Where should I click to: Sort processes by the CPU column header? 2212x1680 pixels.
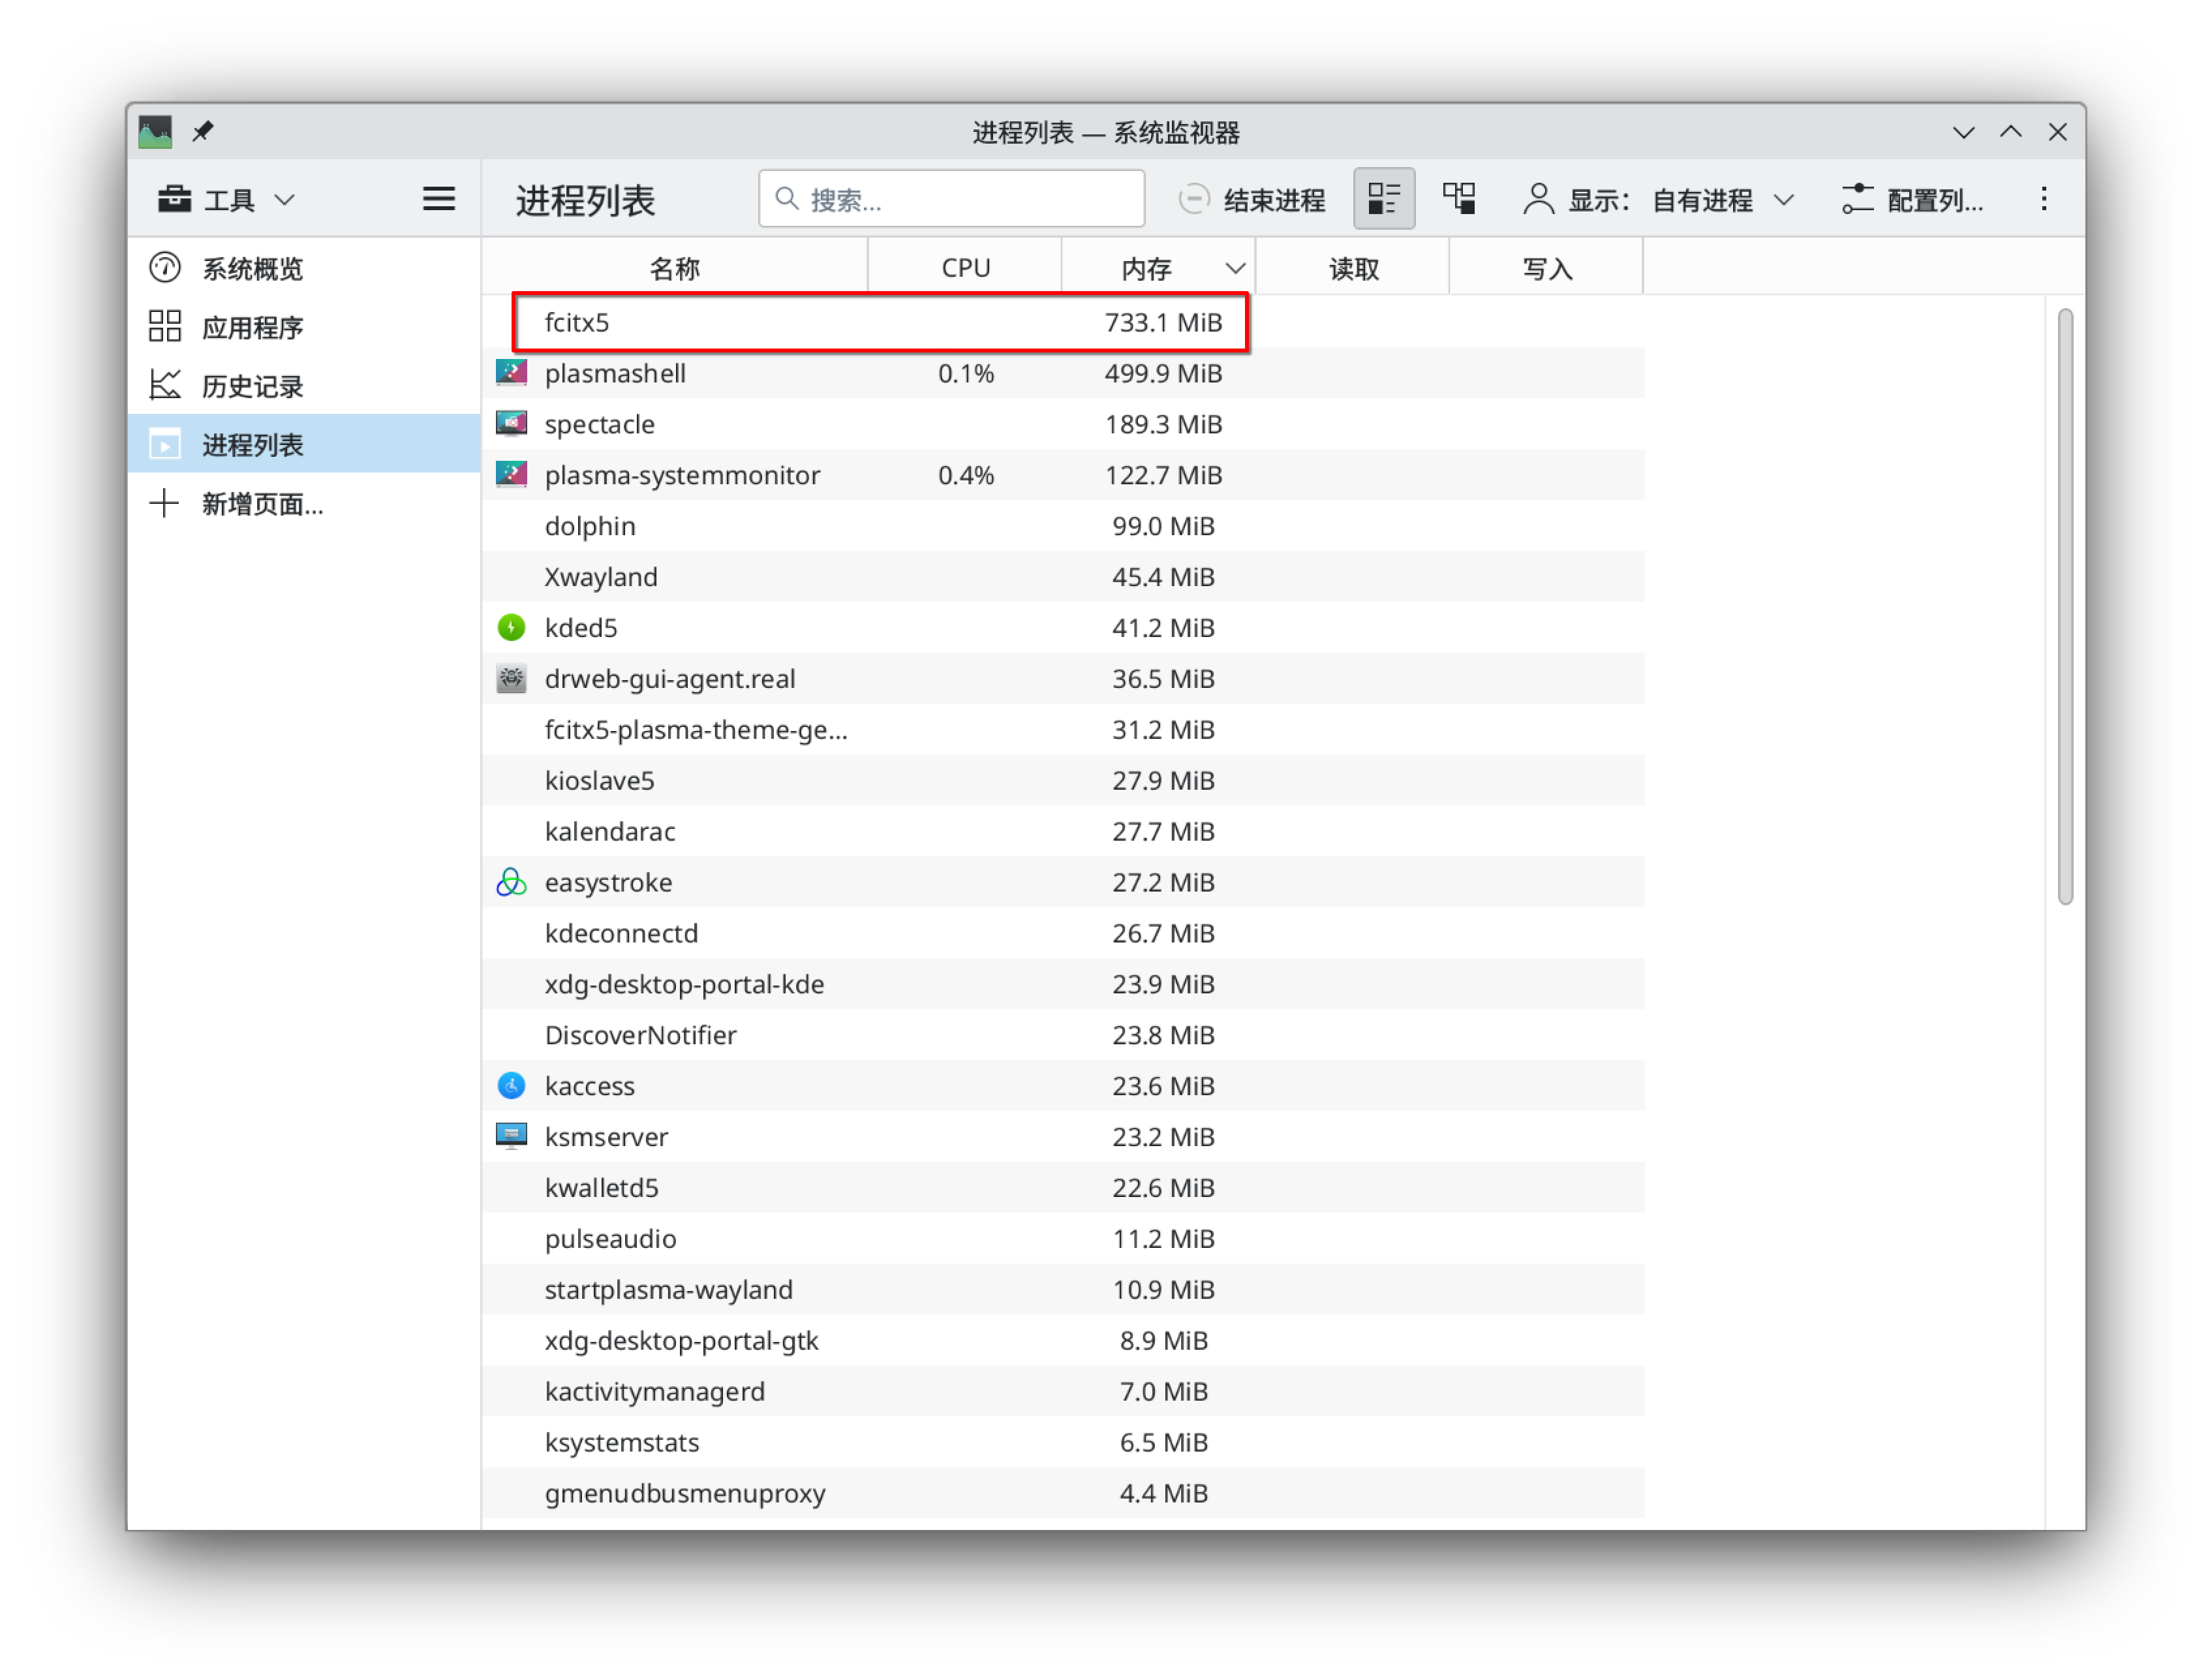(963, 266)
